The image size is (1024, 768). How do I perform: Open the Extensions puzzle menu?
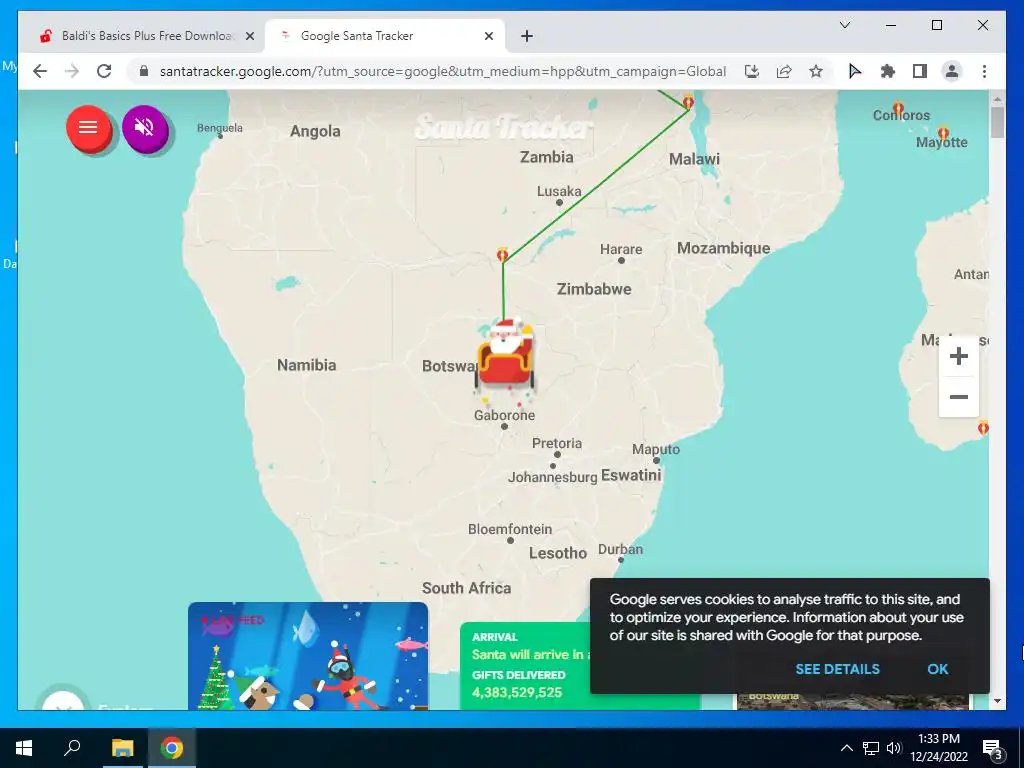pyautogui.click(x=888, y=71)
